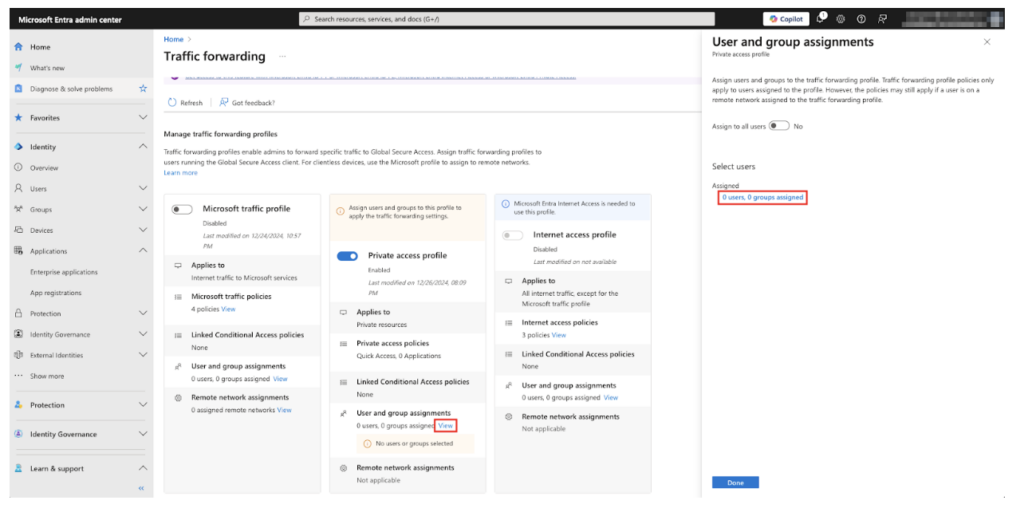Viewport: 1024px width, 512px height.
Task: Click the What's new rocket icon
Action: pos(19,68)
